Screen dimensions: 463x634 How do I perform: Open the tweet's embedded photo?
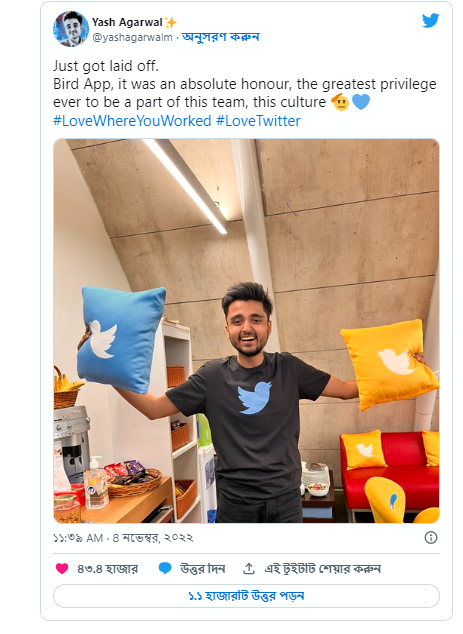click(x=246, y=331)
